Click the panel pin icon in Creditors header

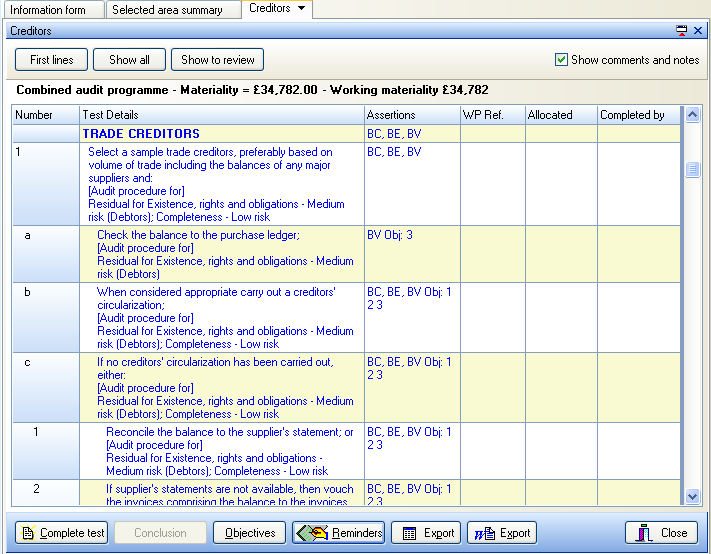pyautogui.click(x=682, y=30)
